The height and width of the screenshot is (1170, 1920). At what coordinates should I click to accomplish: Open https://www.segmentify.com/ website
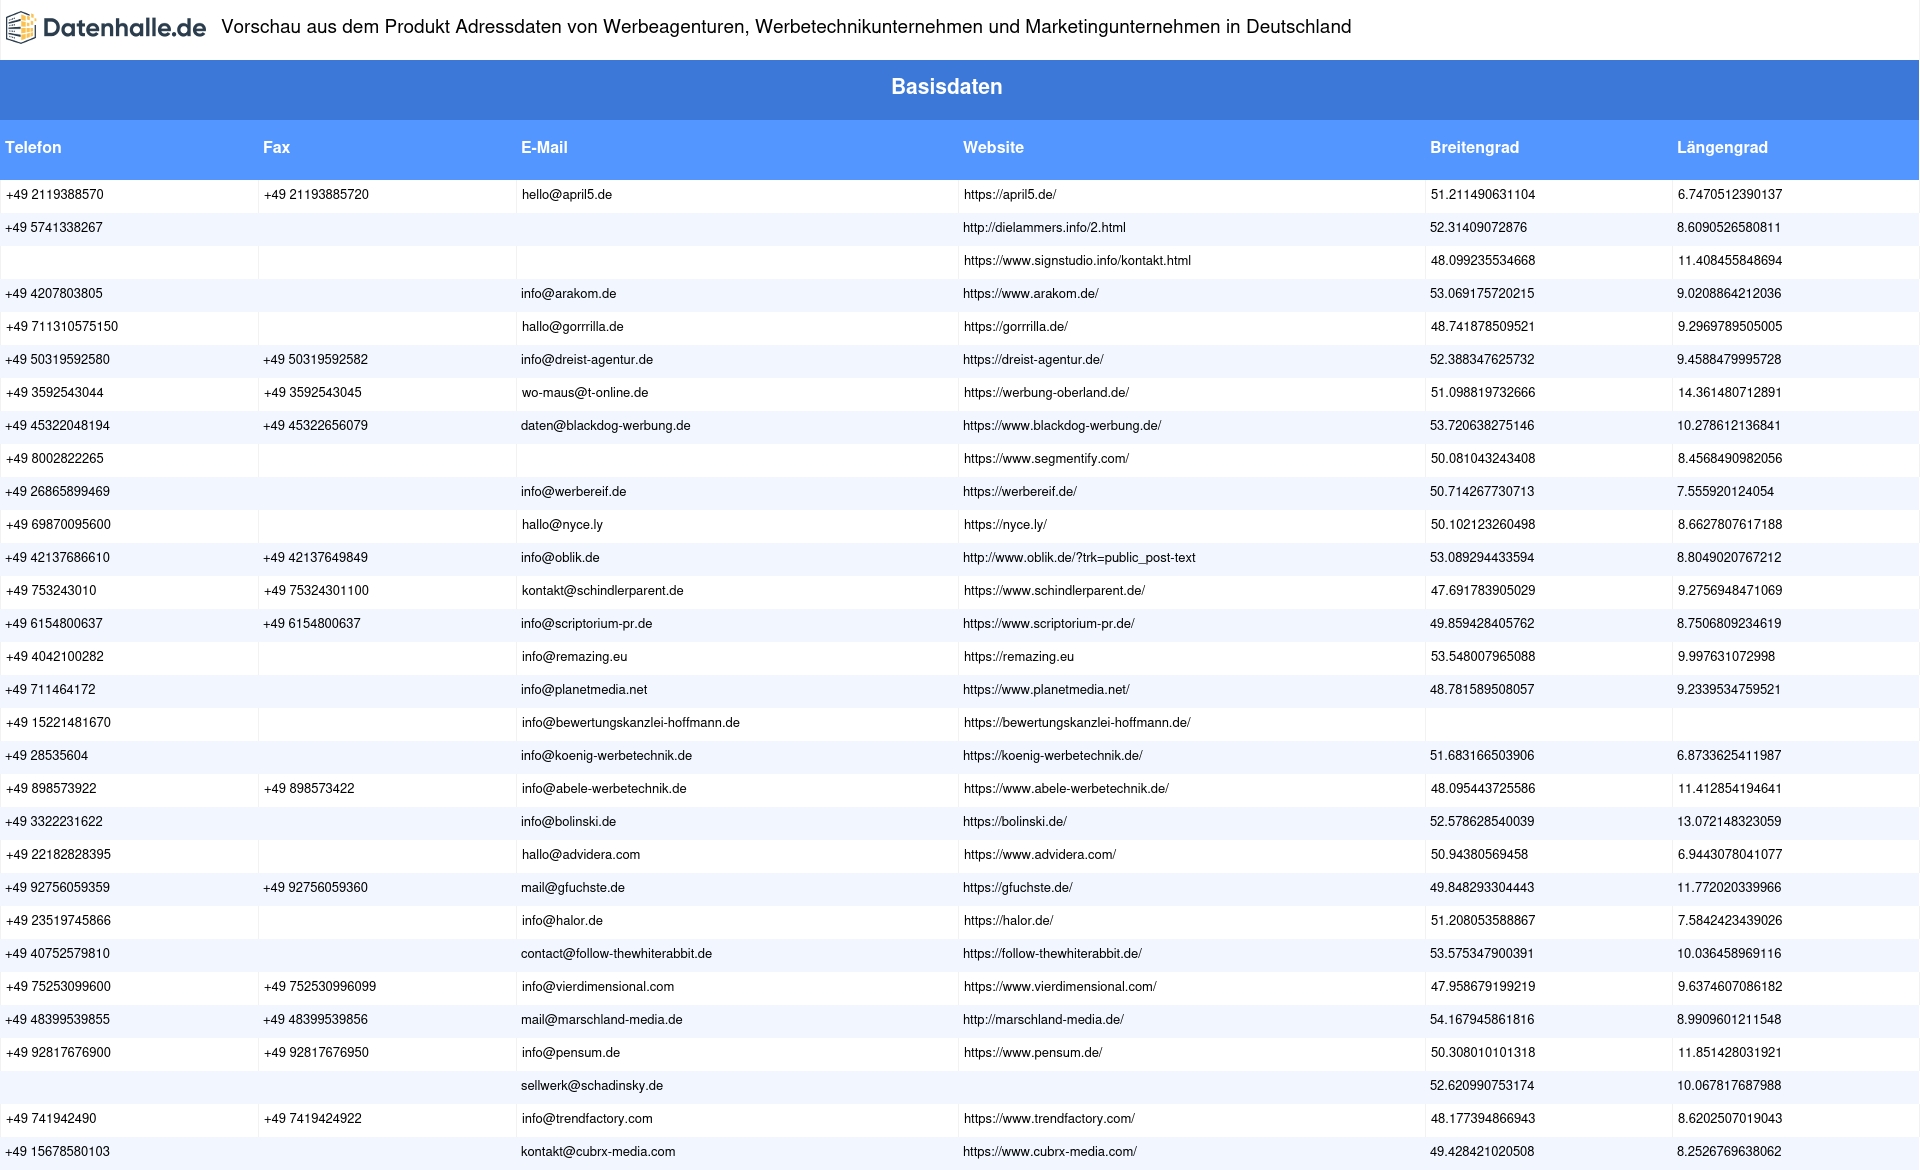click(x=1046, y=459)
